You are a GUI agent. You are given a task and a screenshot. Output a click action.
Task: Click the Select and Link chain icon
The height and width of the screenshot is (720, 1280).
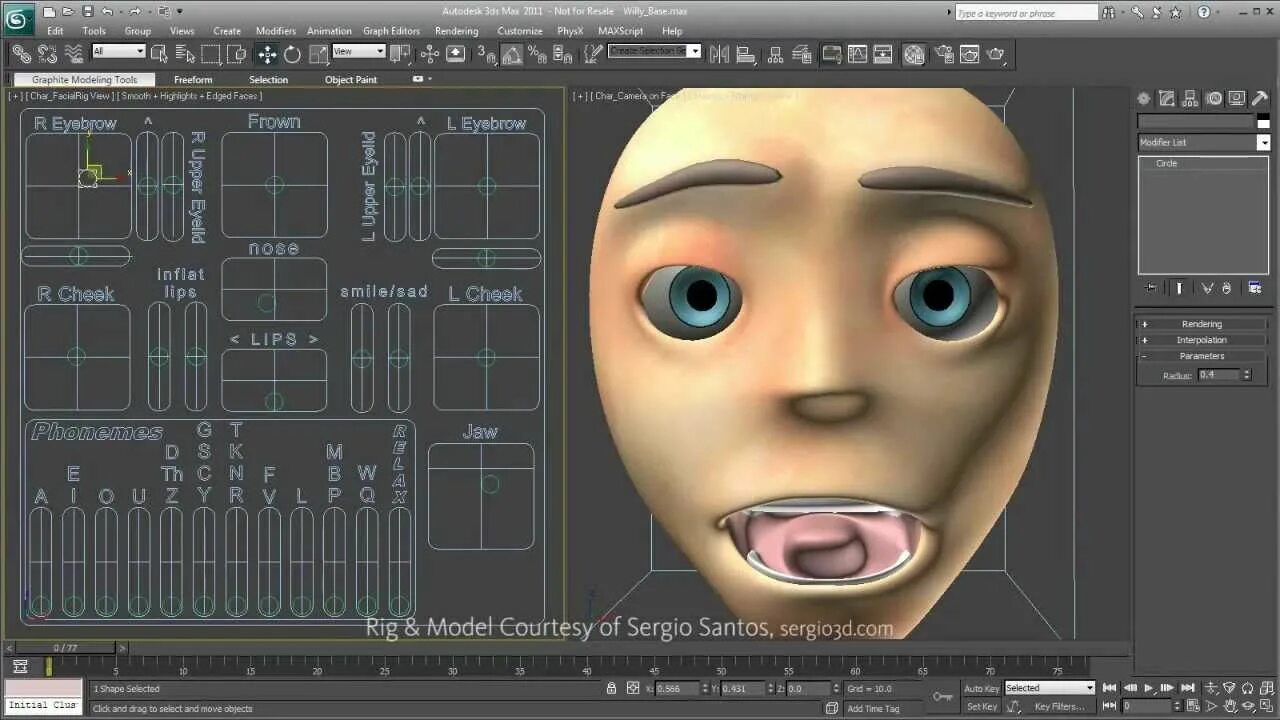[x=21, y=54]
